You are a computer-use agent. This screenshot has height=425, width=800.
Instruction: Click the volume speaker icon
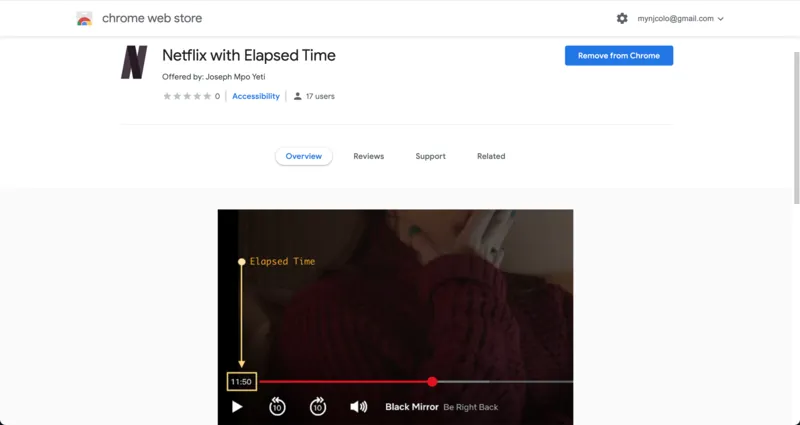coord(359,407)
